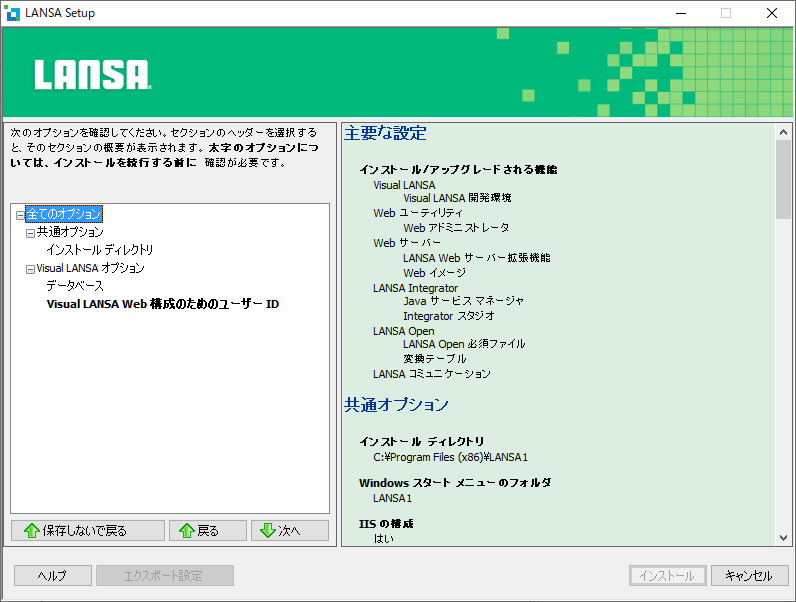Click Windows スタート メニュー のフォルダ label
The height and width of the screenshot is (602, 796).
point(455,483)
